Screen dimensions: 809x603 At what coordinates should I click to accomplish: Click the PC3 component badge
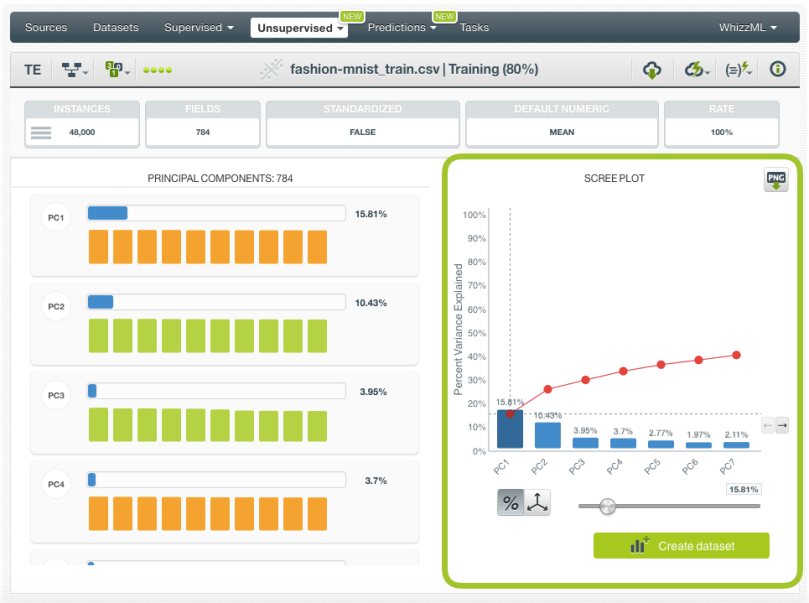[x=56, y=396]
